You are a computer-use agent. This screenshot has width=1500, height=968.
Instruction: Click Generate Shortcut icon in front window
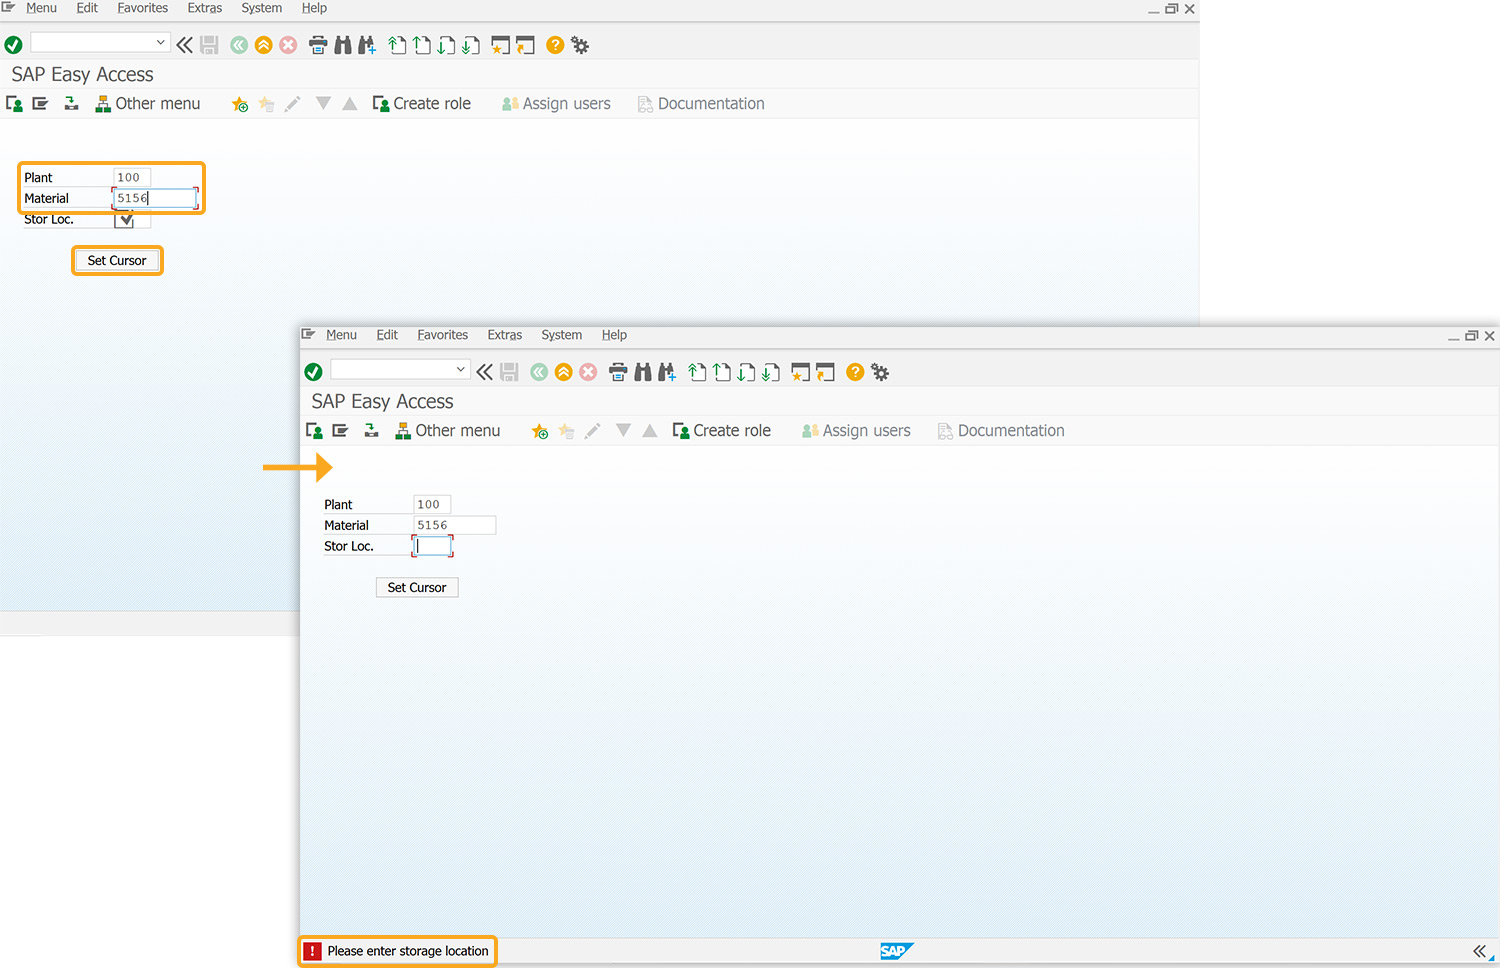(x=825, y=372)
